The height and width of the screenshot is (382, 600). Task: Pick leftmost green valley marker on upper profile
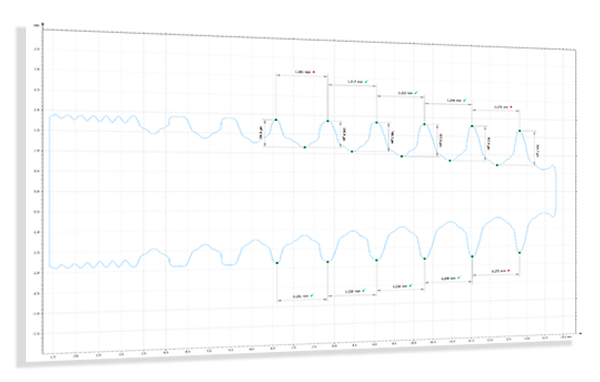[x=305, y=147]
